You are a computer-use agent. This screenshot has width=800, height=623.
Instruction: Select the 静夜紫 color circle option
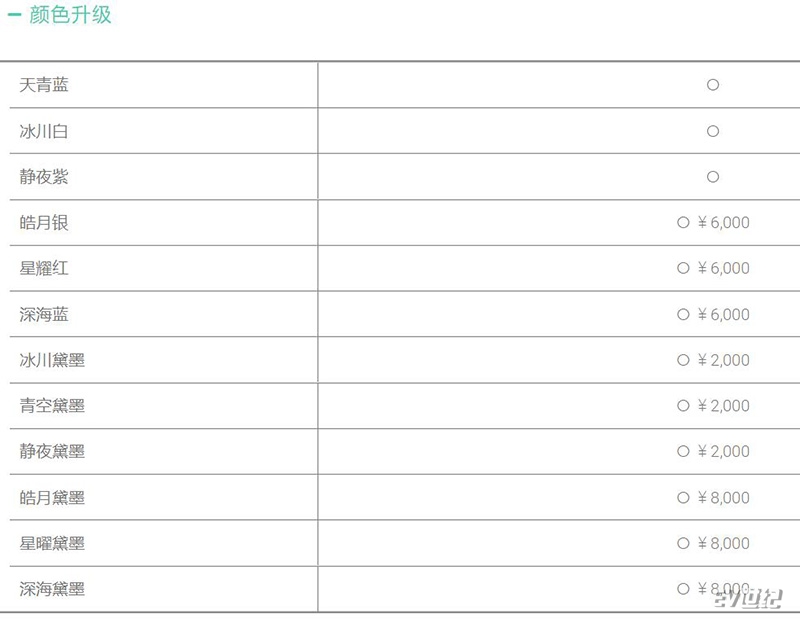point(713,177)
